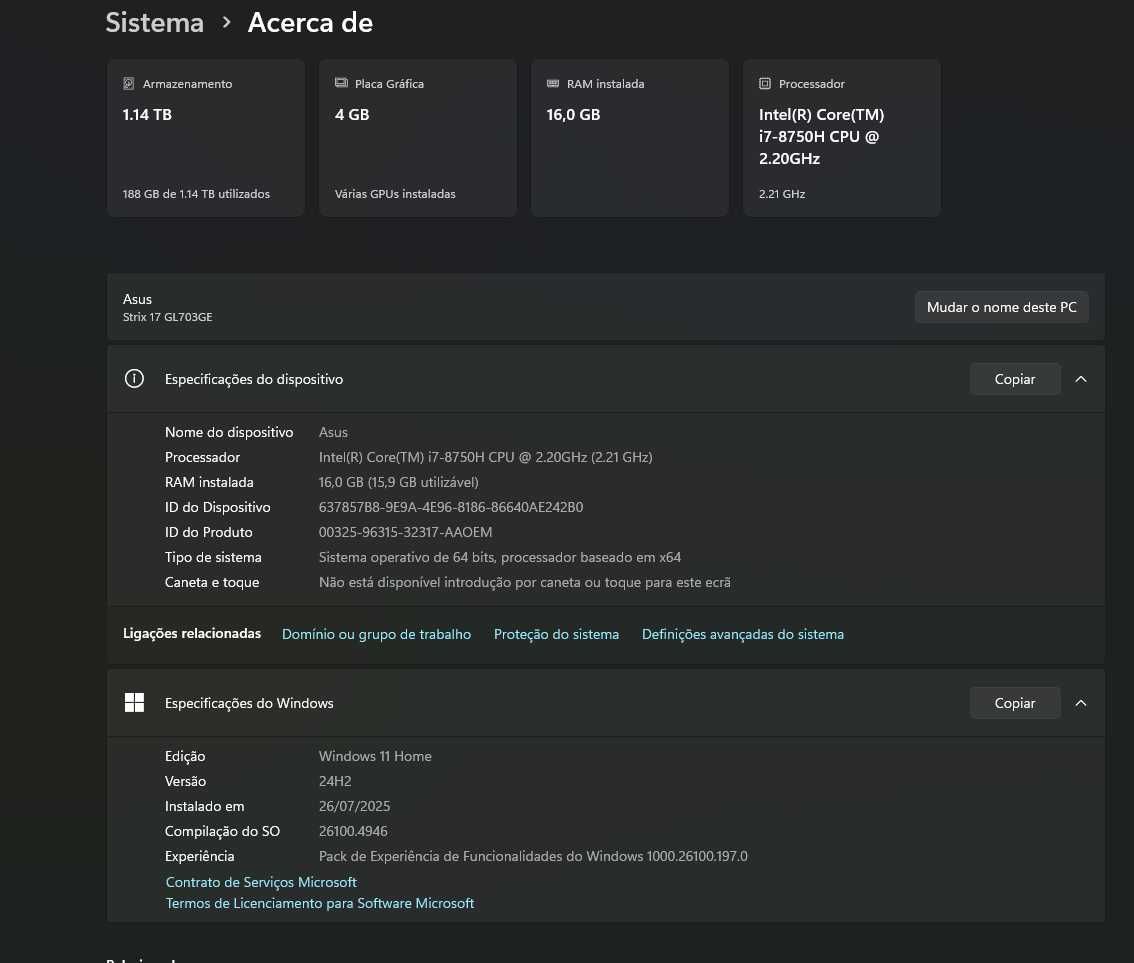Click the OS build 26100.4946 value
Image resolution: width=1134 pixels, height=963 pixels.
coord(353,831)
